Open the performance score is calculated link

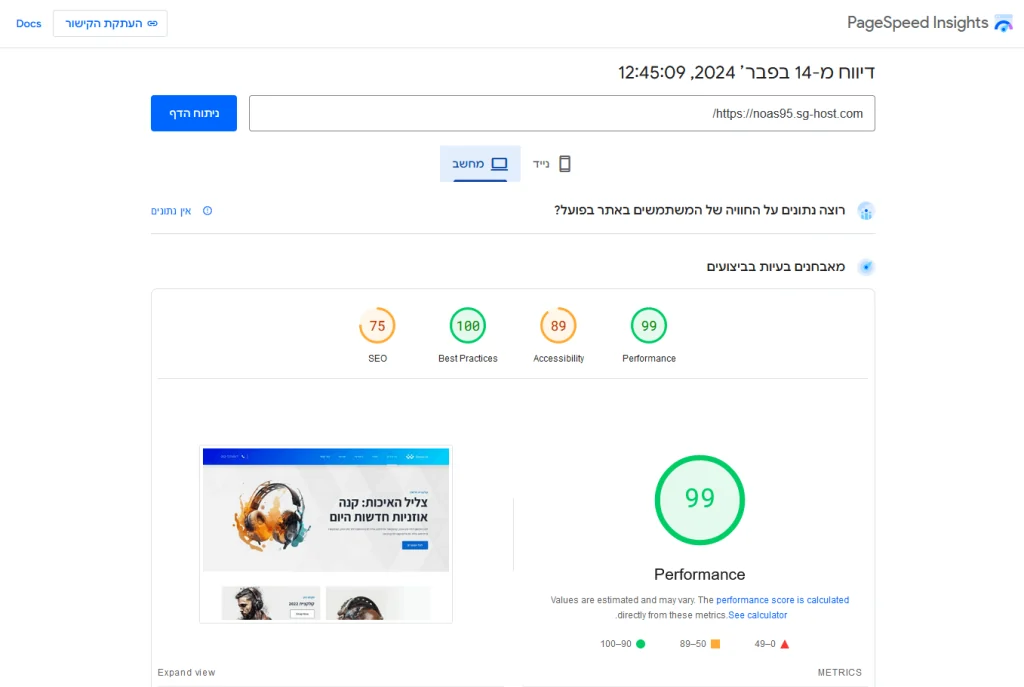782,599
